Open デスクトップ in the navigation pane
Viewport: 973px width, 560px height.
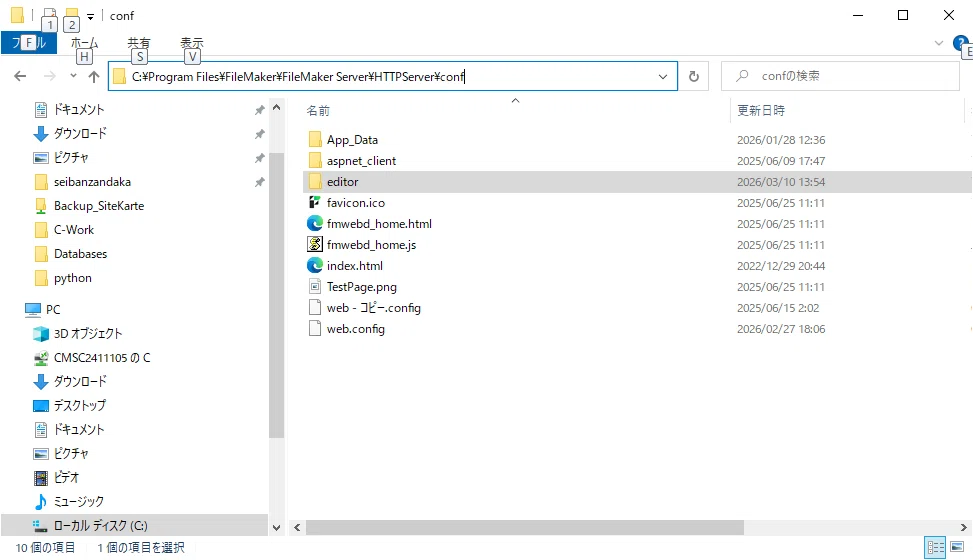tap(79, 406)
